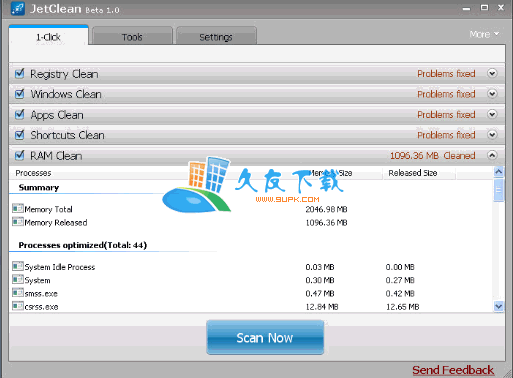Expand the Windows Clean section arrow
The height and width of the screenshot is (378, 513).
click(x=492, y=94)
